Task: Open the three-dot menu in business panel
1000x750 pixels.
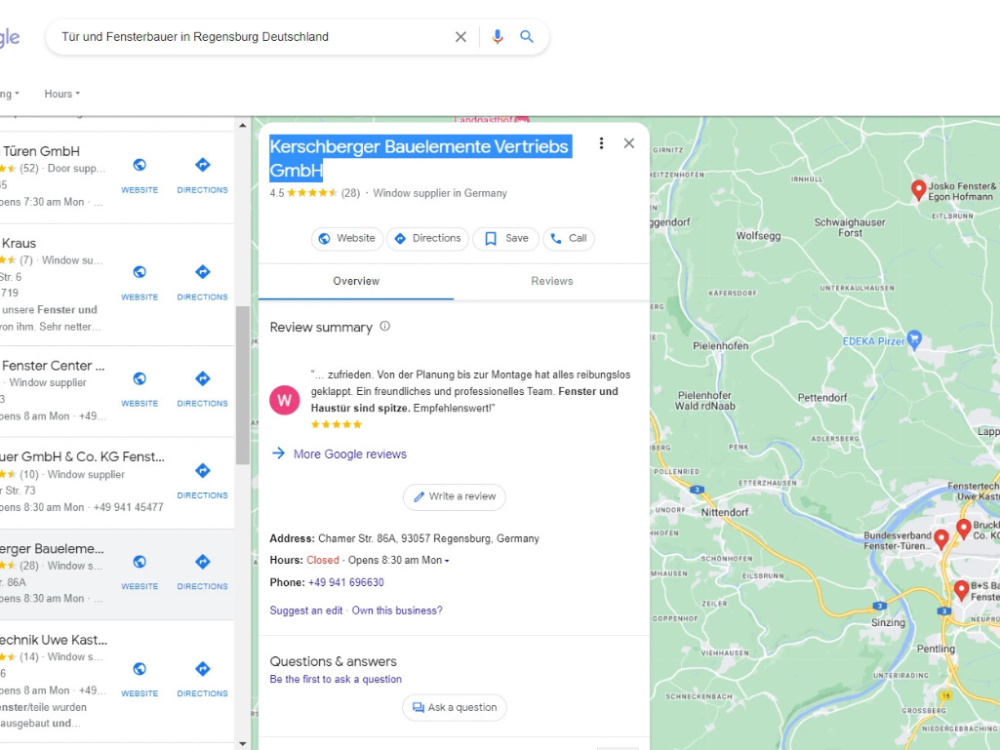Action: pyautogui.click(x=601, y=143)
